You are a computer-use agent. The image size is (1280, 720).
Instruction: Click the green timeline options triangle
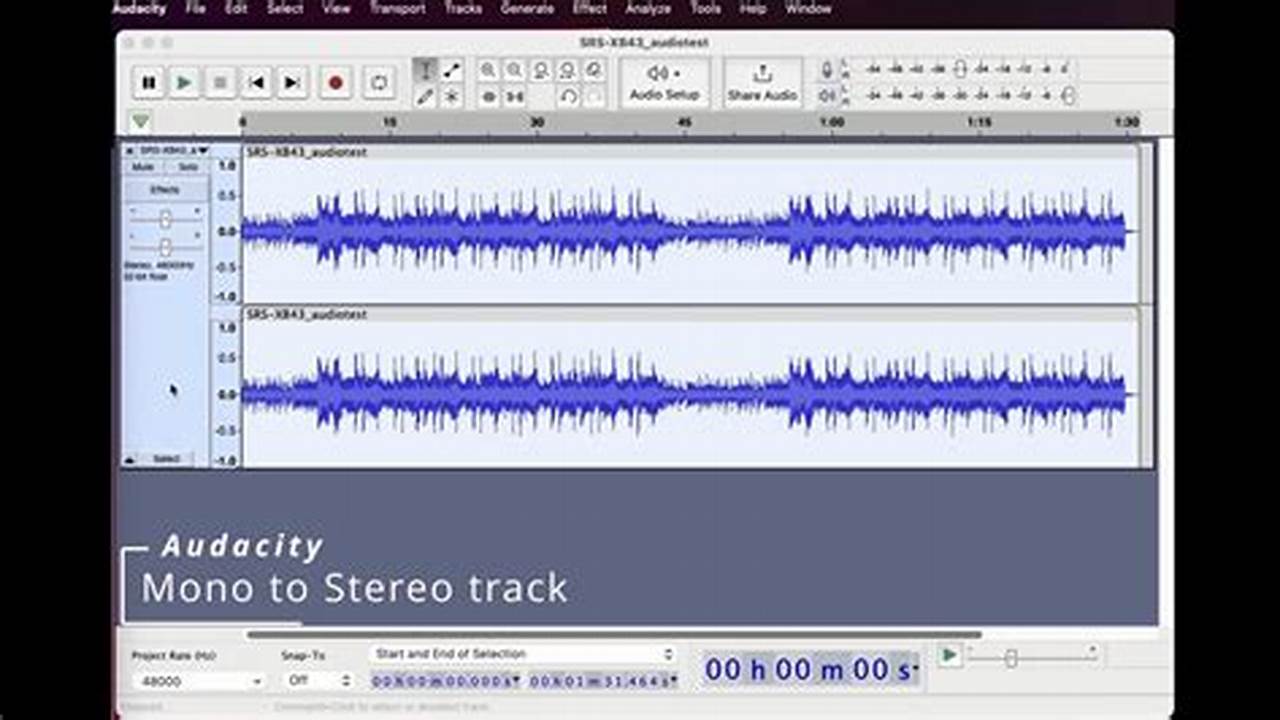pos(141,122)
